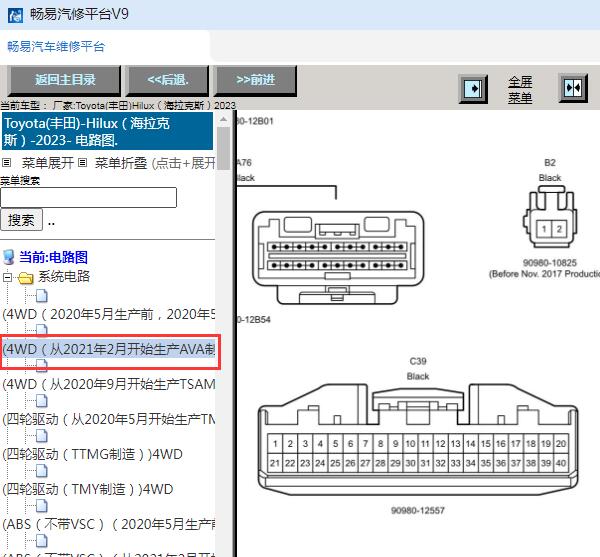Click part number 90980-12557
The width and height of the screenshot is (600, 557).
(x=417, y=510)
